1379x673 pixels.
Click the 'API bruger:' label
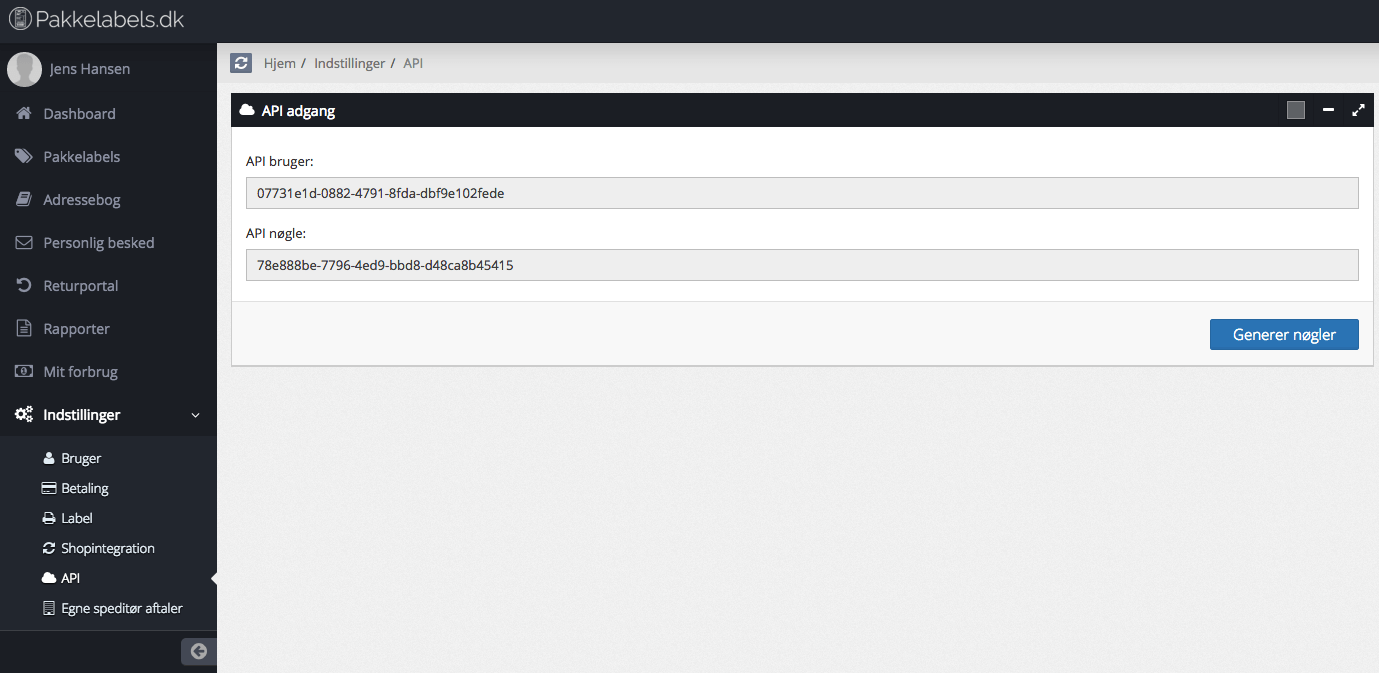(x=280, y=161)
